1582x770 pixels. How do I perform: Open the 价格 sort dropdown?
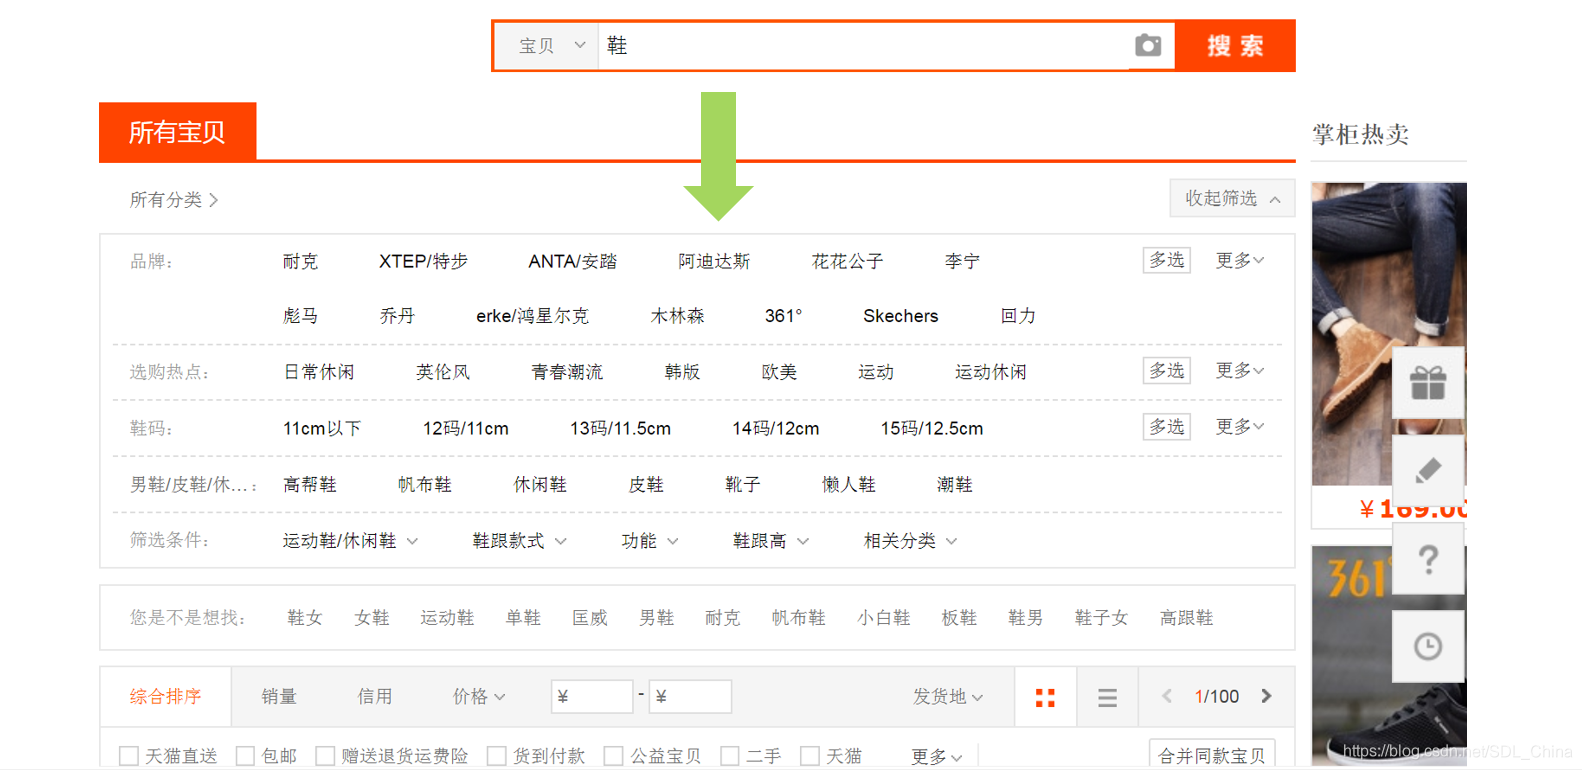[479, 697]
